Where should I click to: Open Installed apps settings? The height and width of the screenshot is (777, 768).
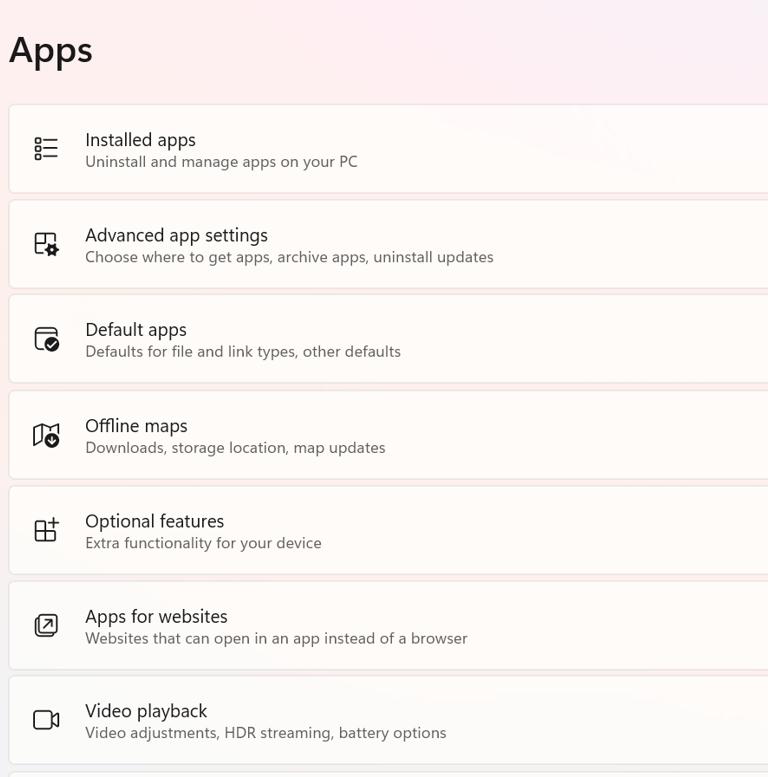click(x=140, y=140)
